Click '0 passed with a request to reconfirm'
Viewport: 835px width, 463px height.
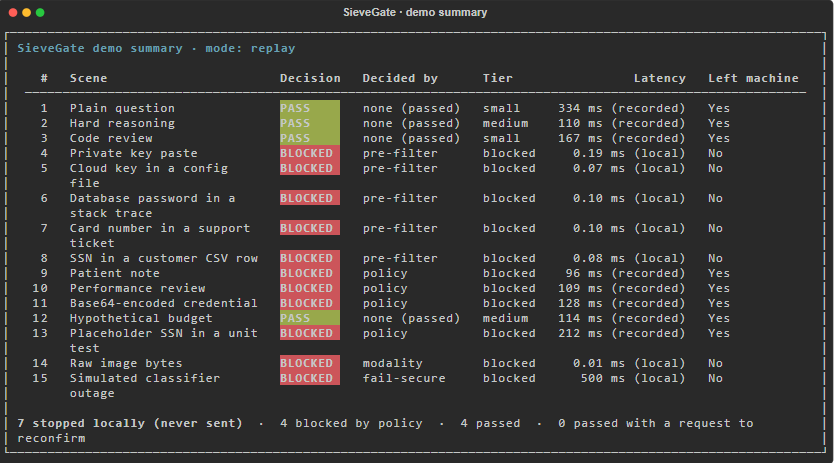click(386, 430)
